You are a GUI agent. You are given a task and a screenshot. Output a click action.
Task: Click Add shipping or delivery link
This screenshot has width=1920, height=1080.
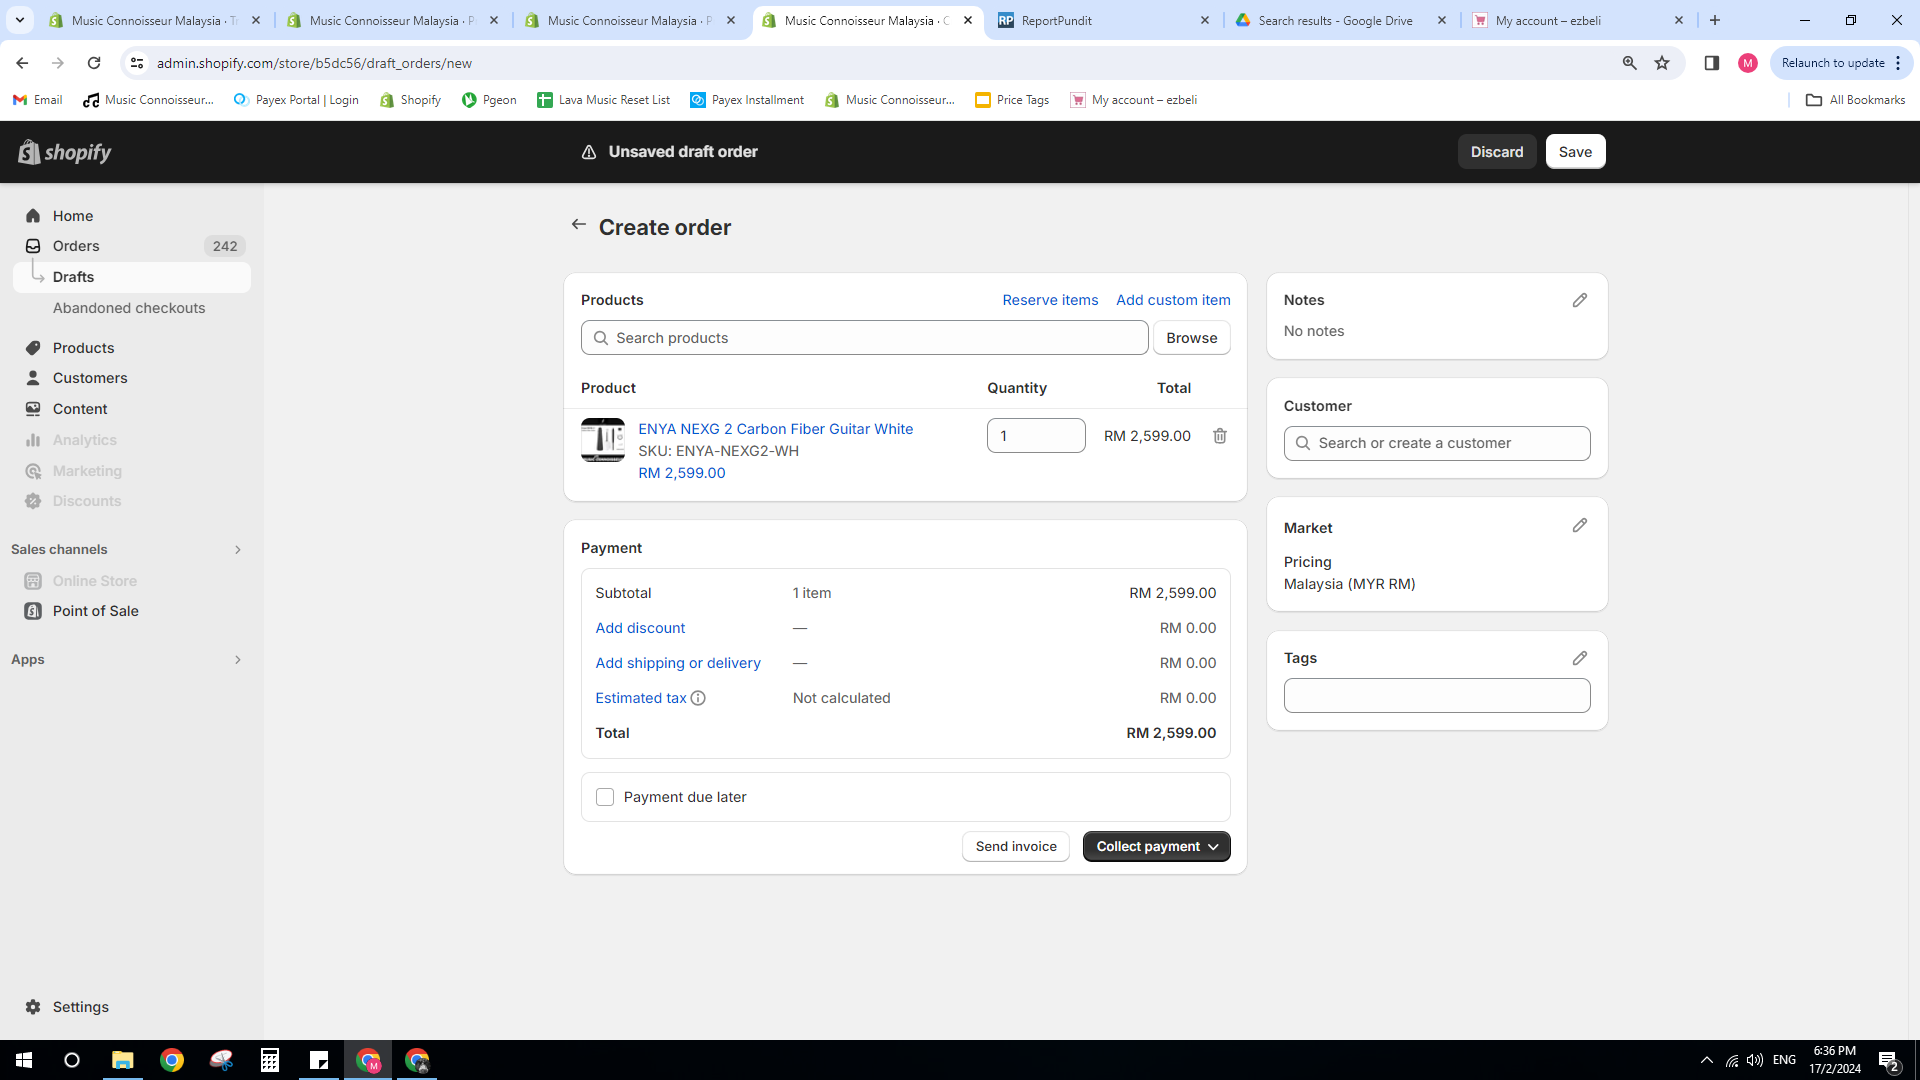point(678,663)
